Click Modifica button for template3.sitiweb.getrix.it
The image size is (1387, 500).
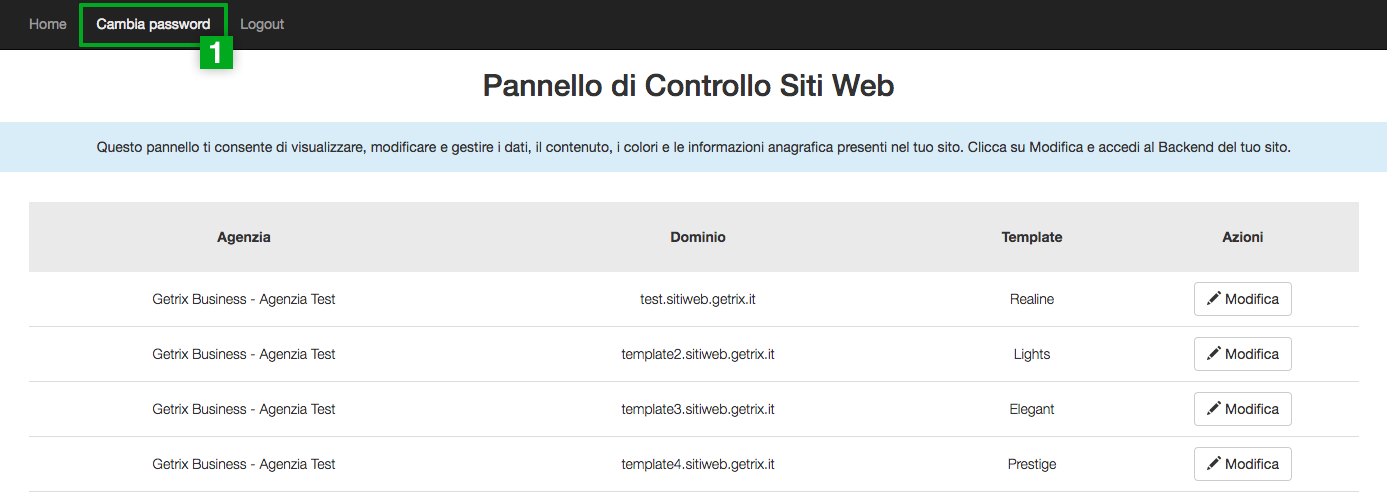coord(1243,409)
